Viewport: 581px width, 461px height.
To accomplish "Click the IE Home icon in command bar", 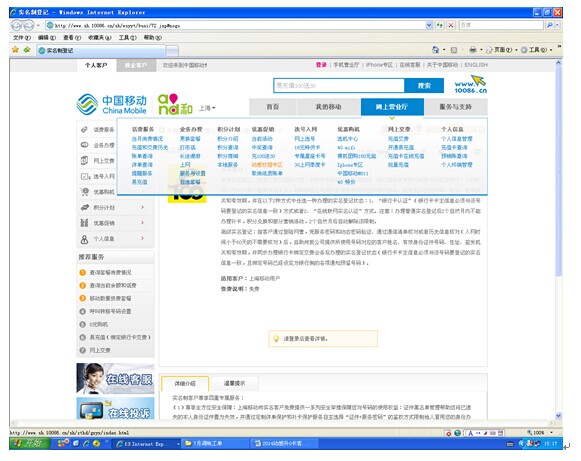I will coord(435,50).
